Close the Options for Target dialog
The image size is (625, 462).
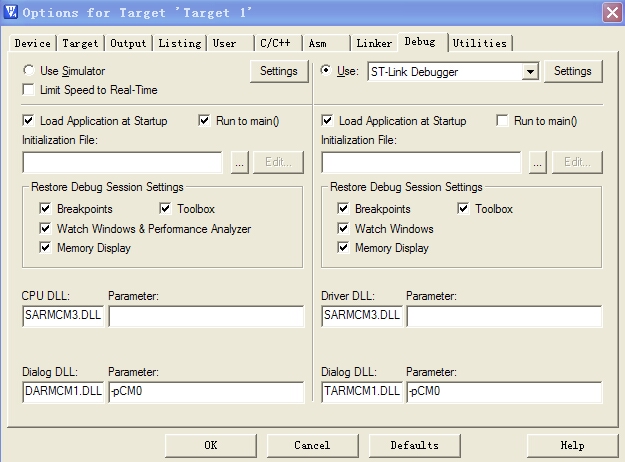[x=612, y=13]
